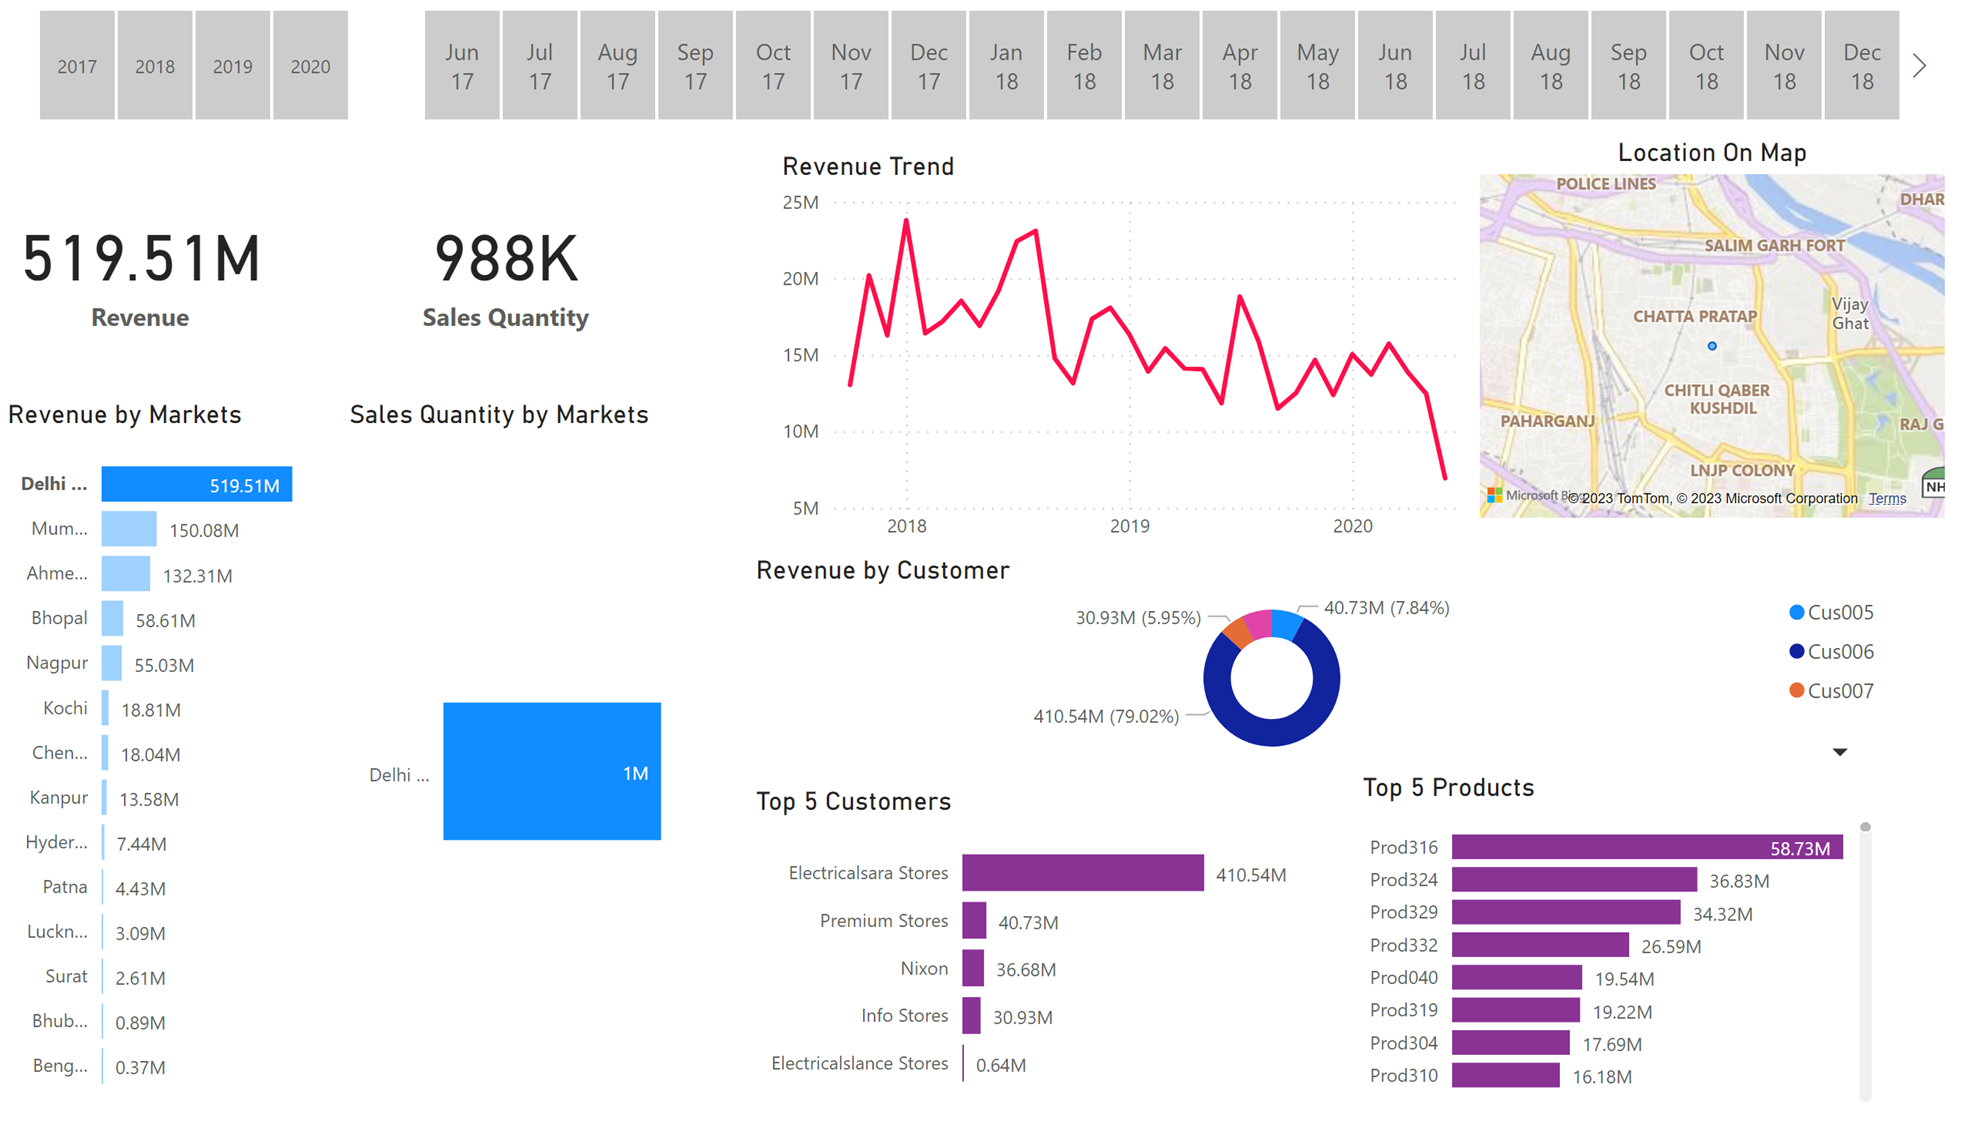Toggle Cus005 in the Revenue by Customer legend
1971x1125 pixels.
(x=1830, y=612)
